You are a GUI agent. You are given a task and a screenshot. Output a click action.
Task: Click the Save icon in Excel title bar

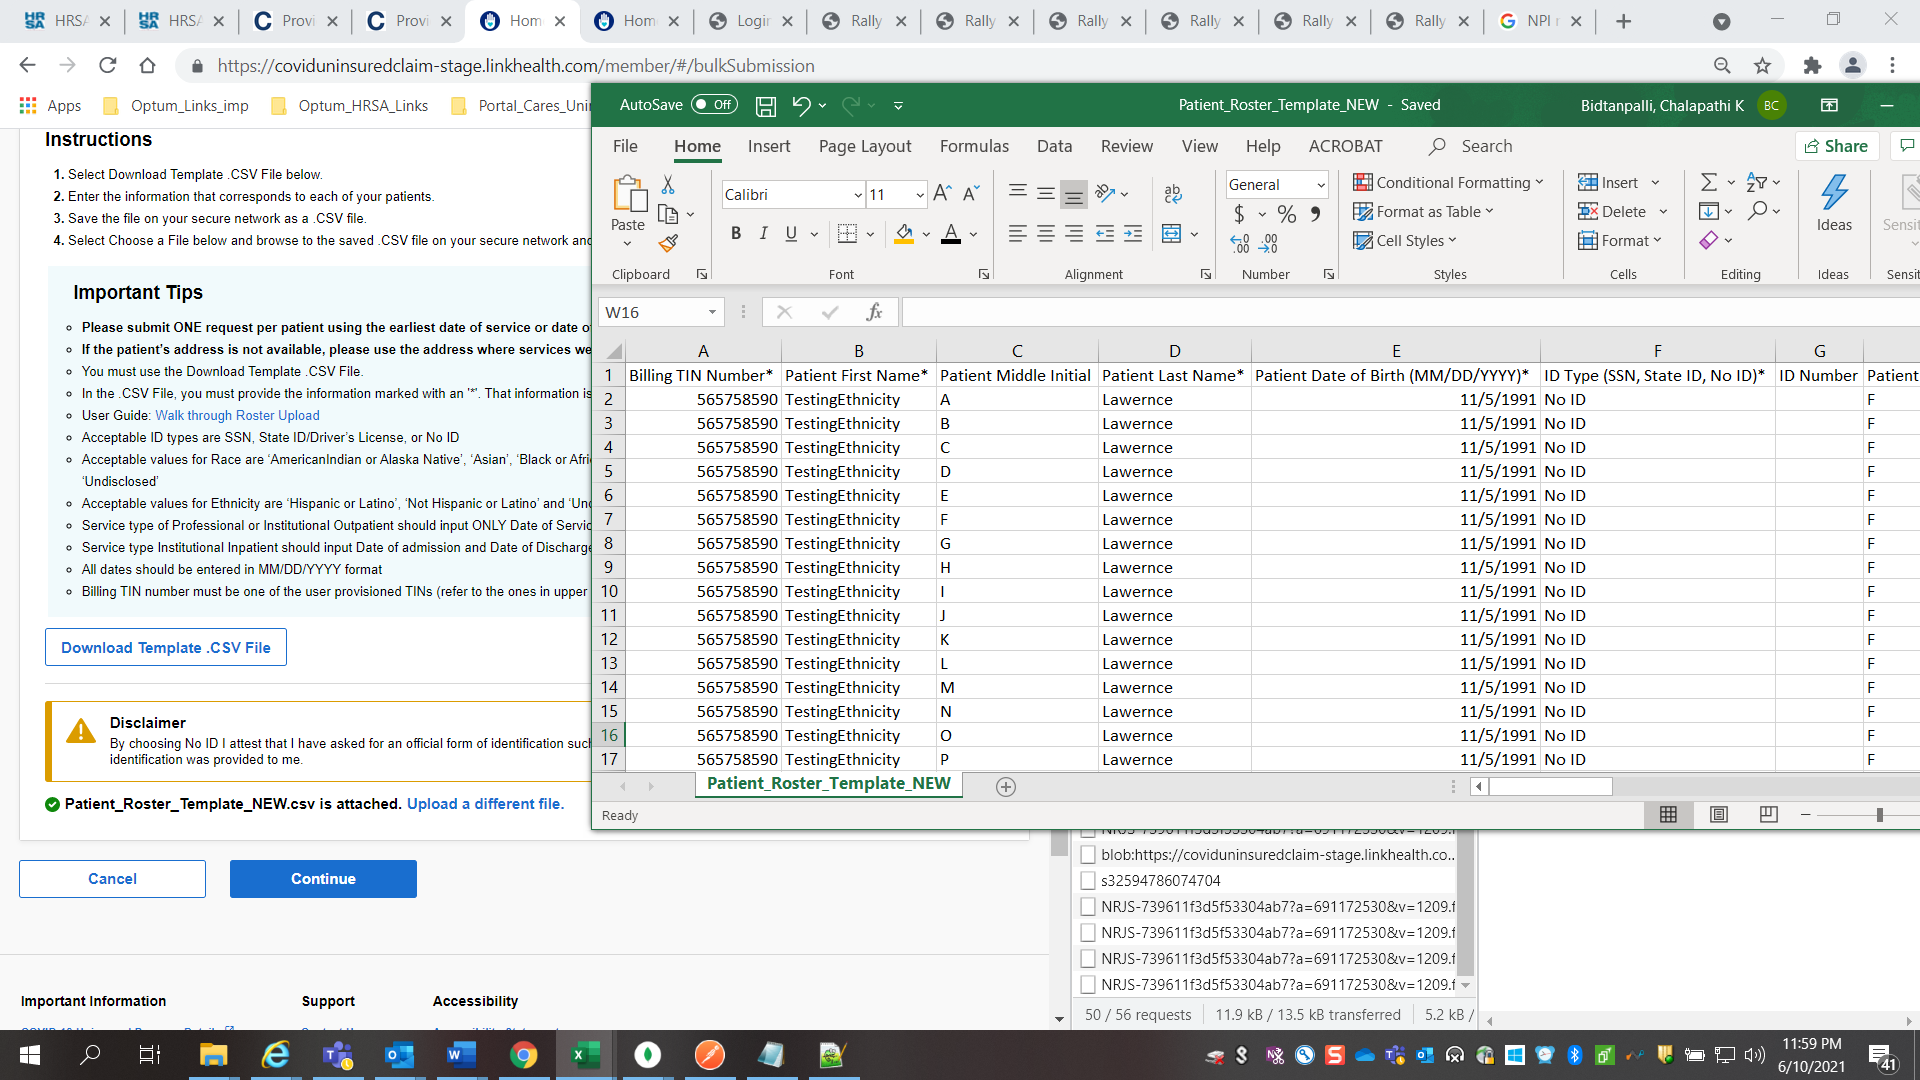(766, 106)
